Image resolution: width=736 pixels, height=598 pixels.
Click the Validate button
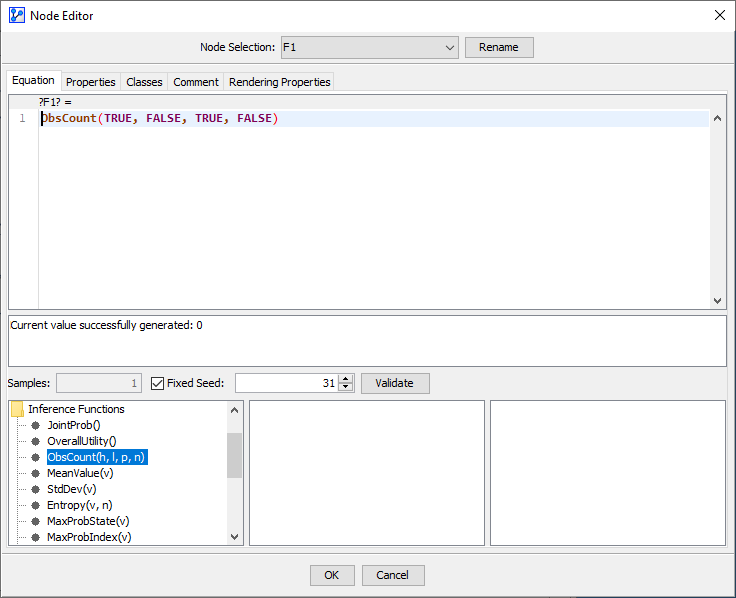click(395, 383)
